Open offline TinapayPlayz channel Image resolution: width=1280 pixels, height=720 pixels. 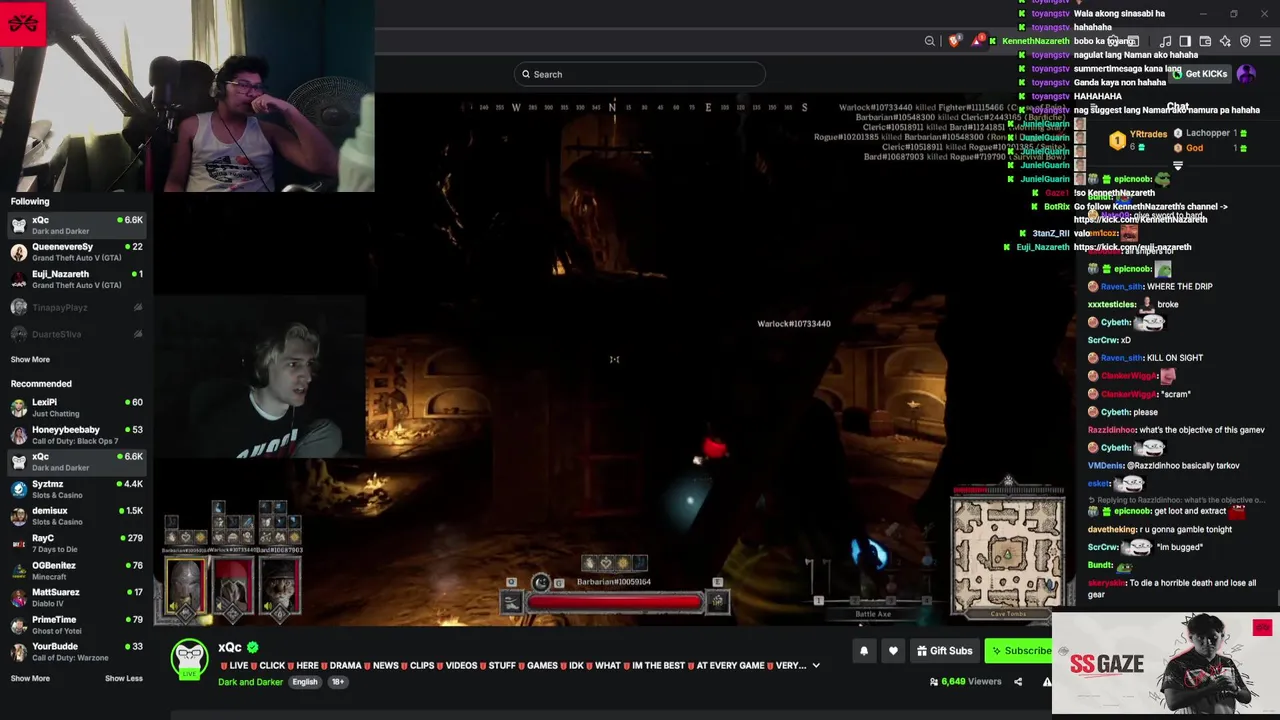76,307
